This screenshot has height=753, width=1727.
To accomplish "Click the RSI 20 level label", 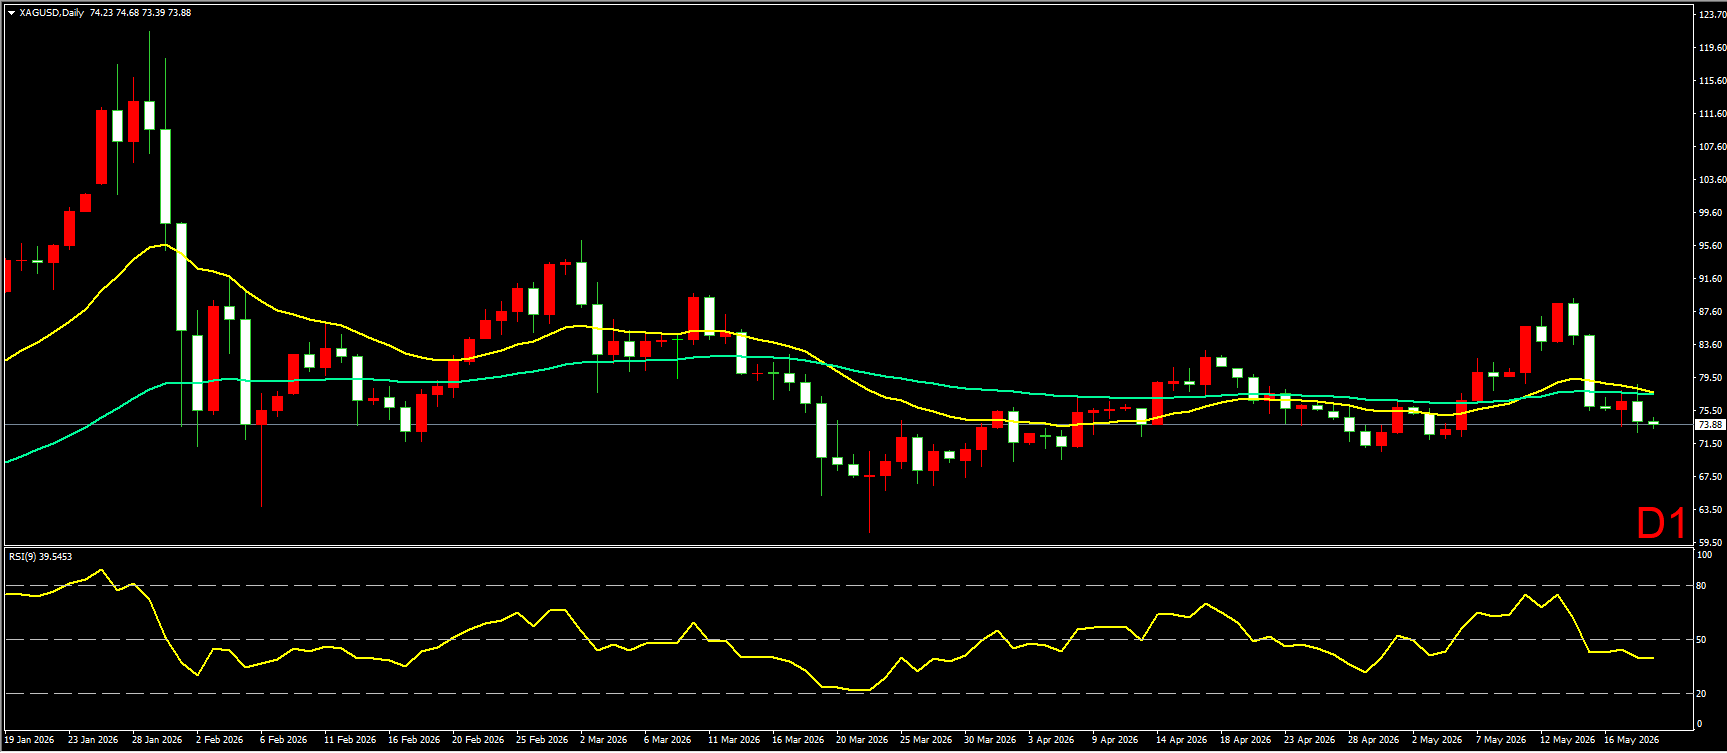I will pos(1703,693).
